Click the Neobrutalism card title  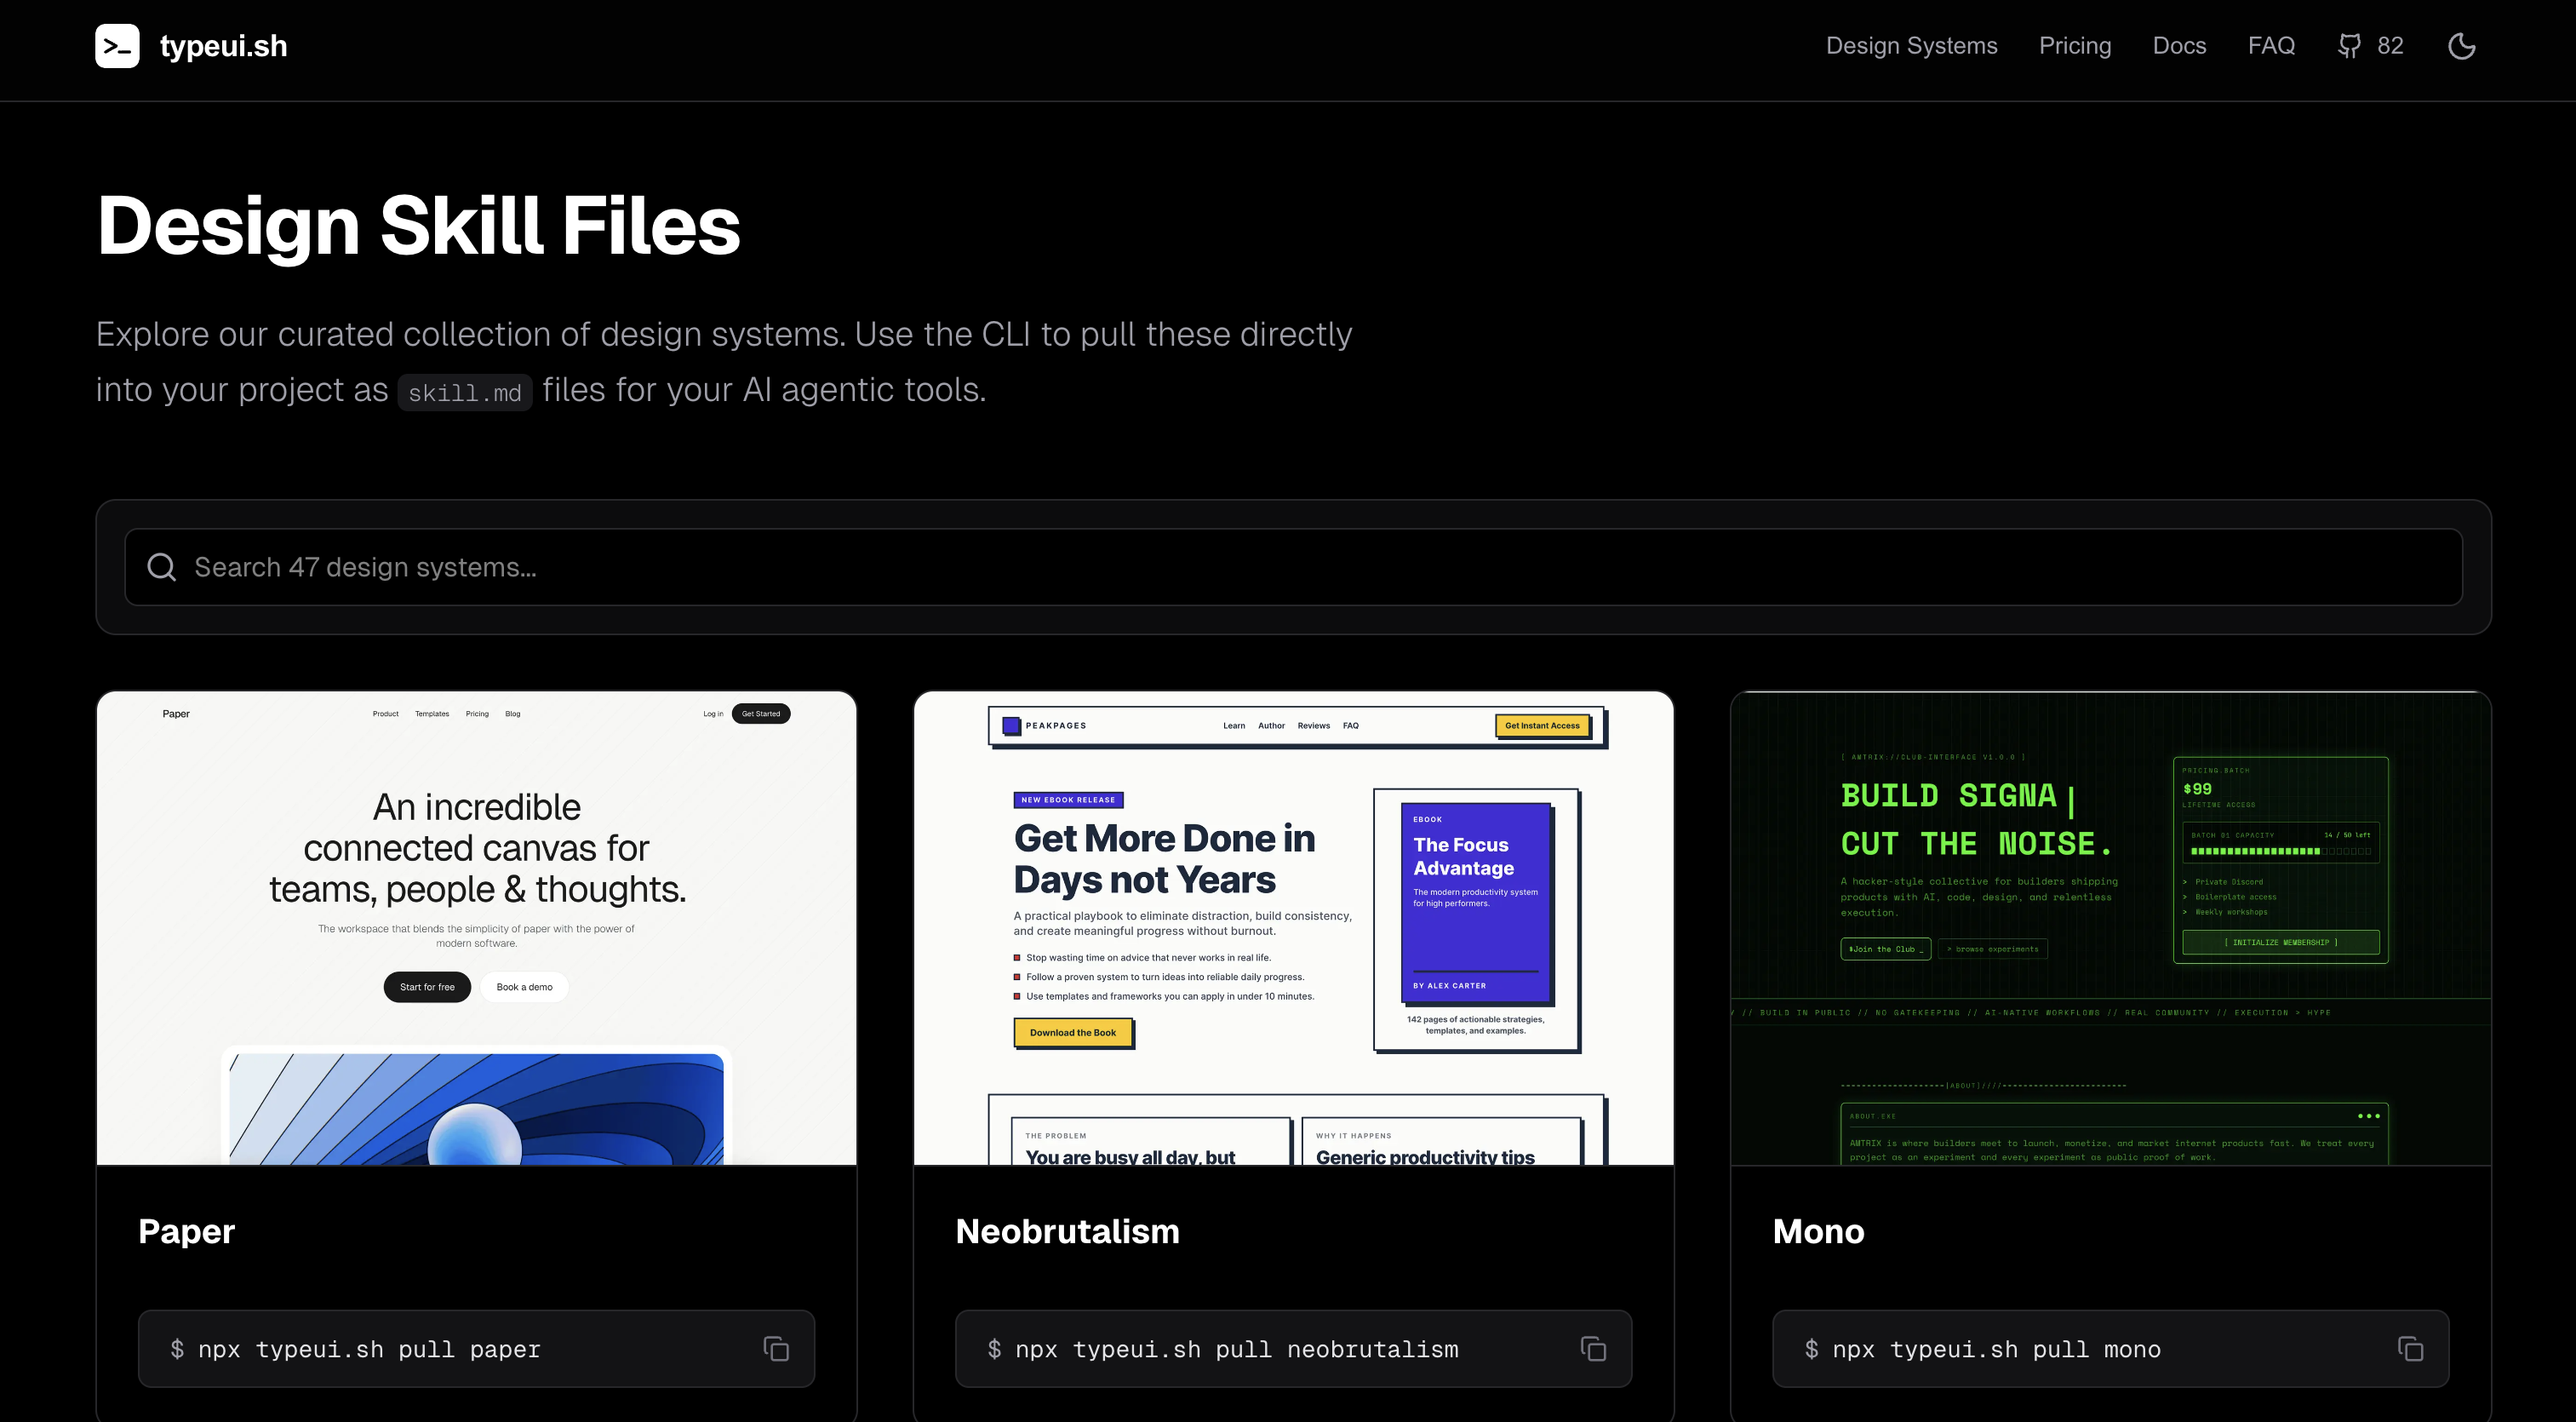[x=1067, y=1231]
